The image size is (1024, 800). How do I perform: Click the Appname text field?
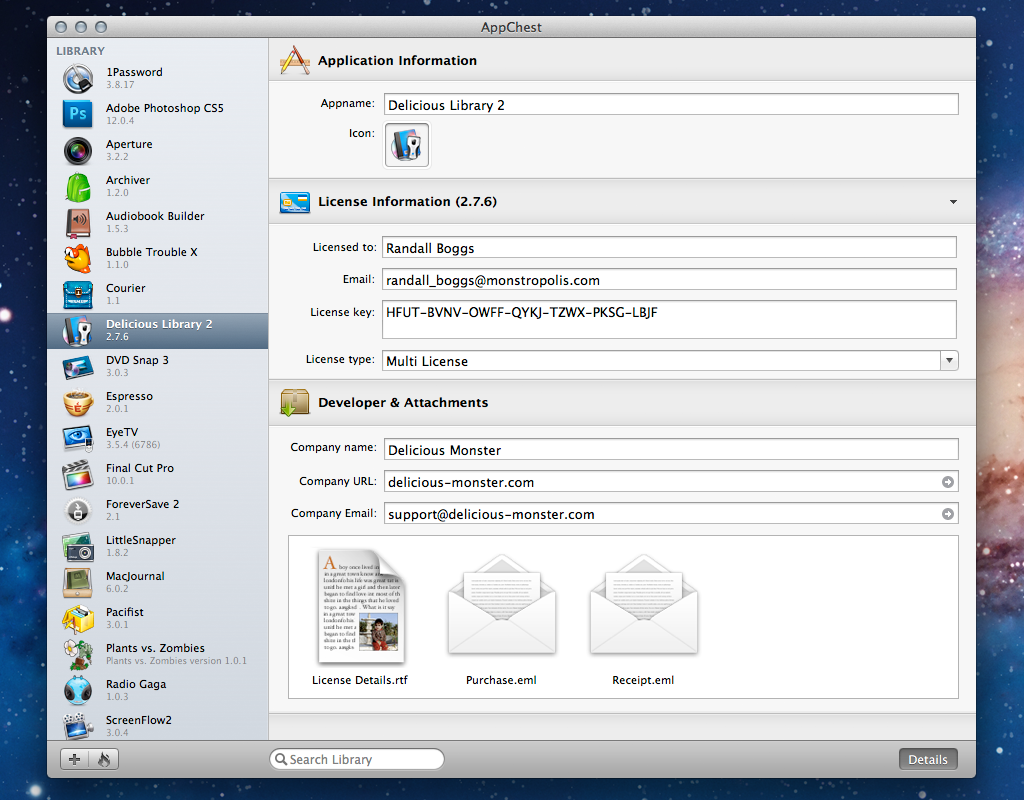(671, 104)
